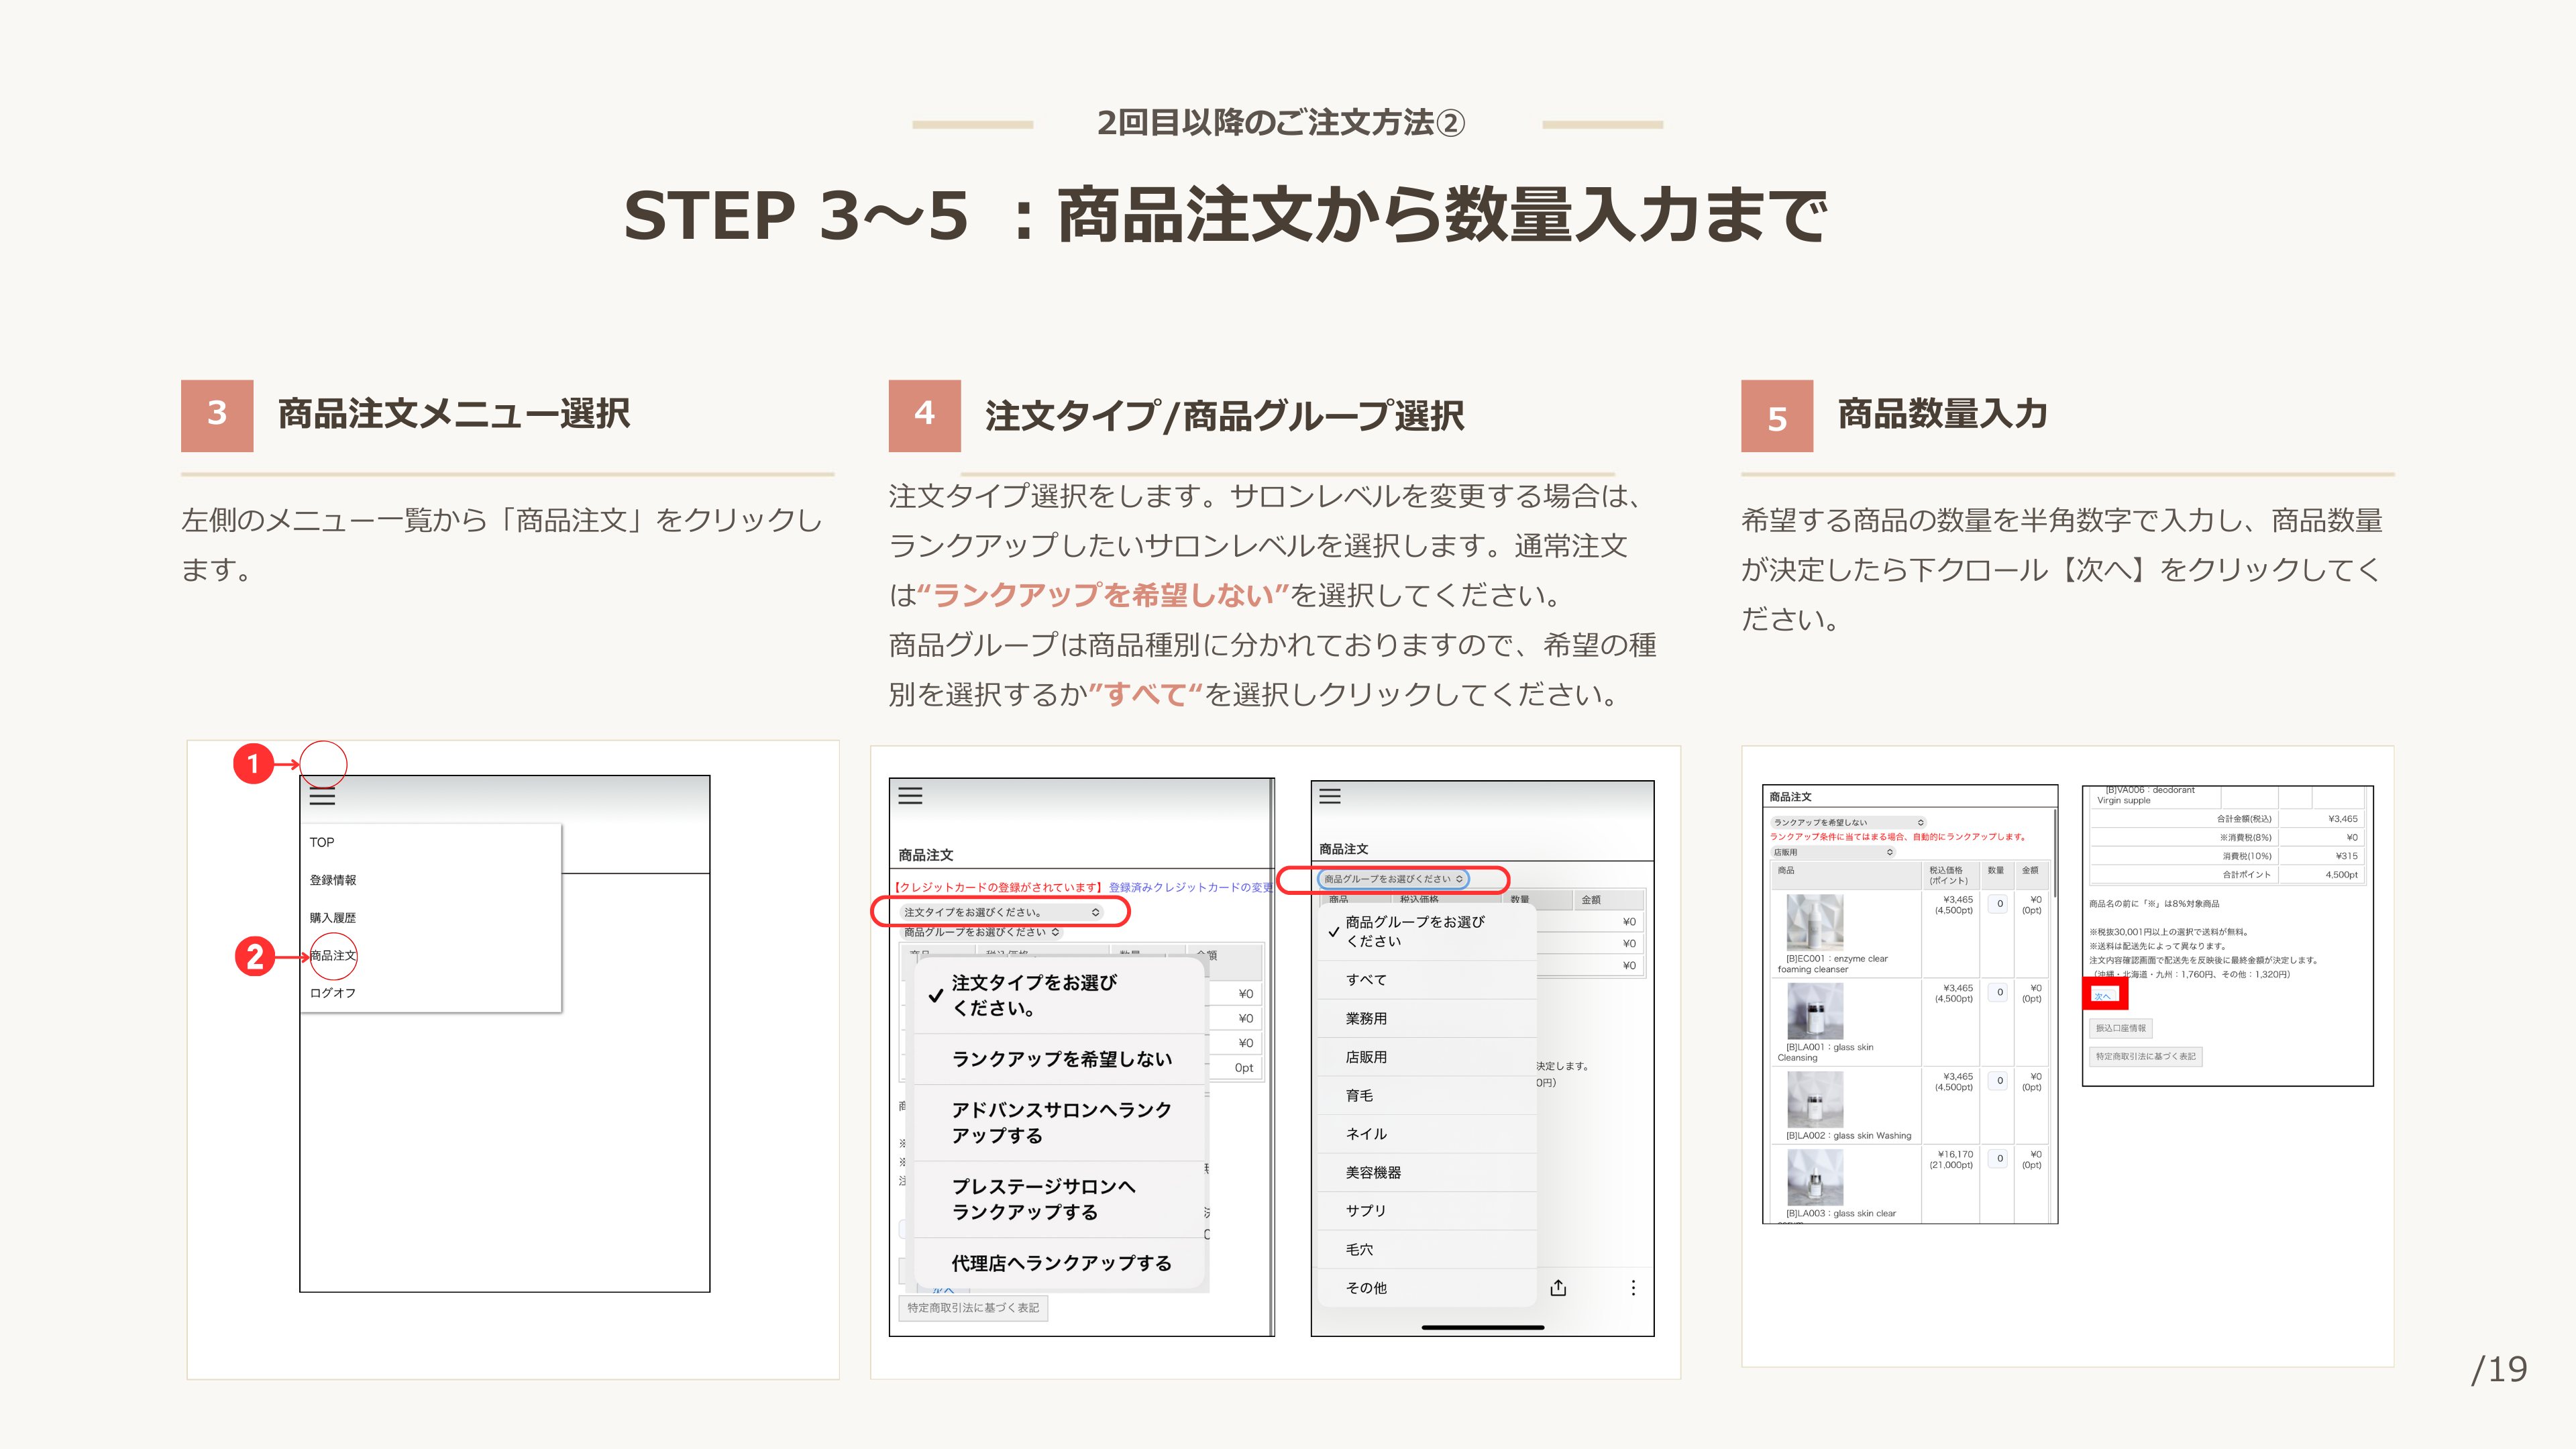Click the red circled number 1 badge
The width and height of the screenshot is (2576, 1449).
point(253,764)
